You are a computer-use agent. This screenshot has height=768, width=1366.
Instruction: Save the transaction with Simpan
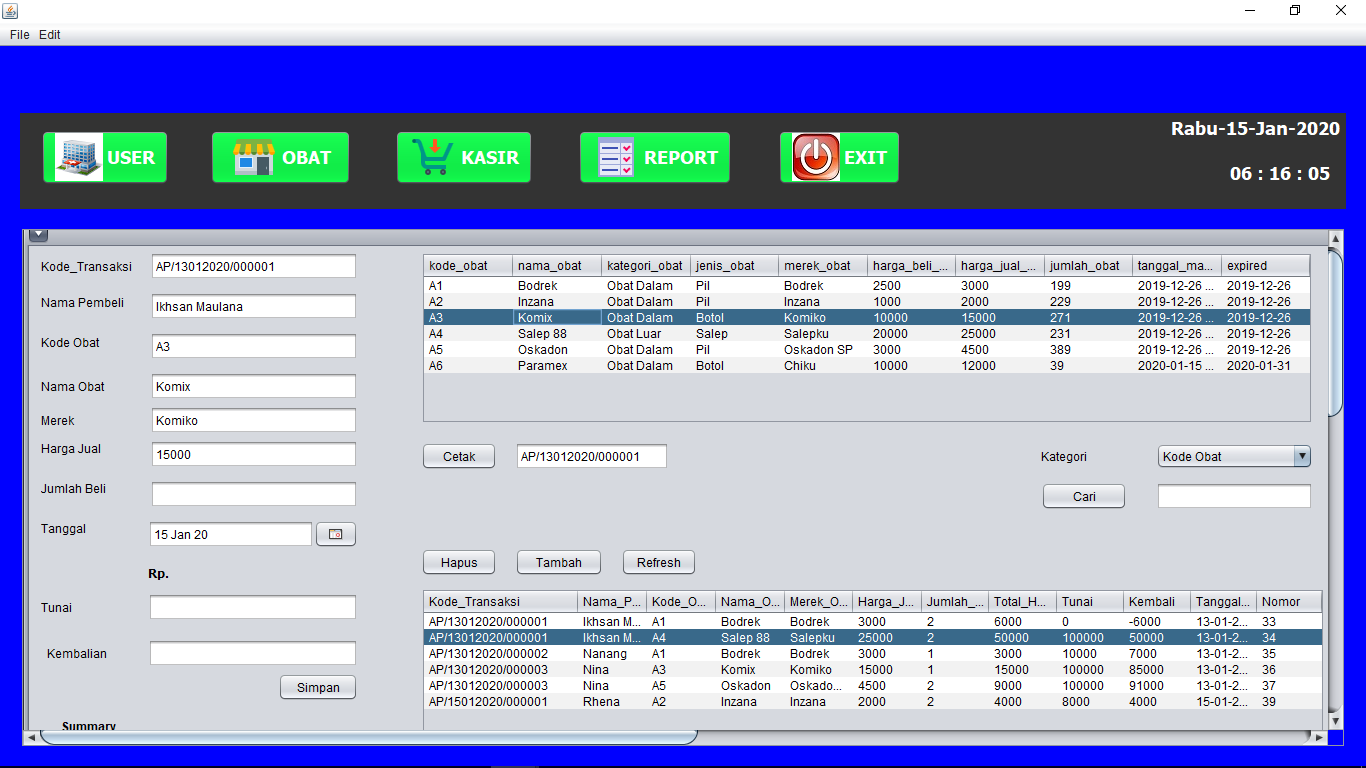tap(317, 687)
